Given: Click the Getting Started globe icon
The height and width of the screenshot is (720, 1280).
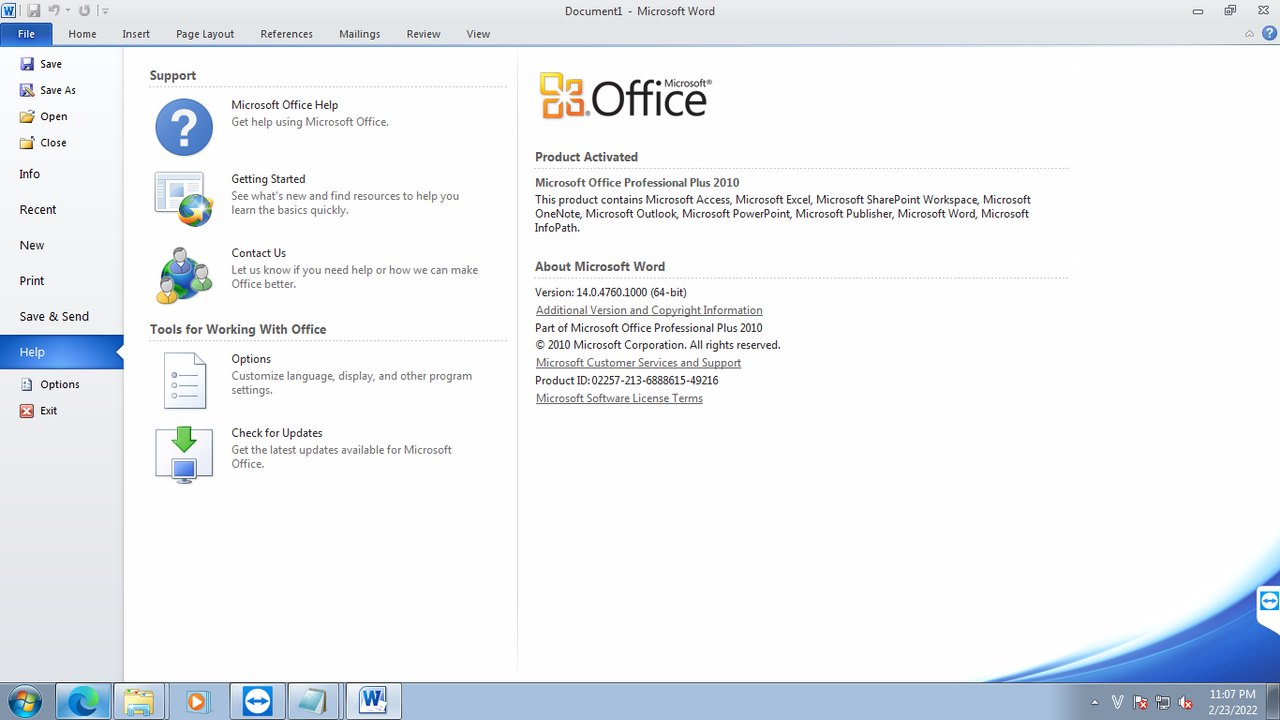Looking at the screenshot, I should point(184,199).
